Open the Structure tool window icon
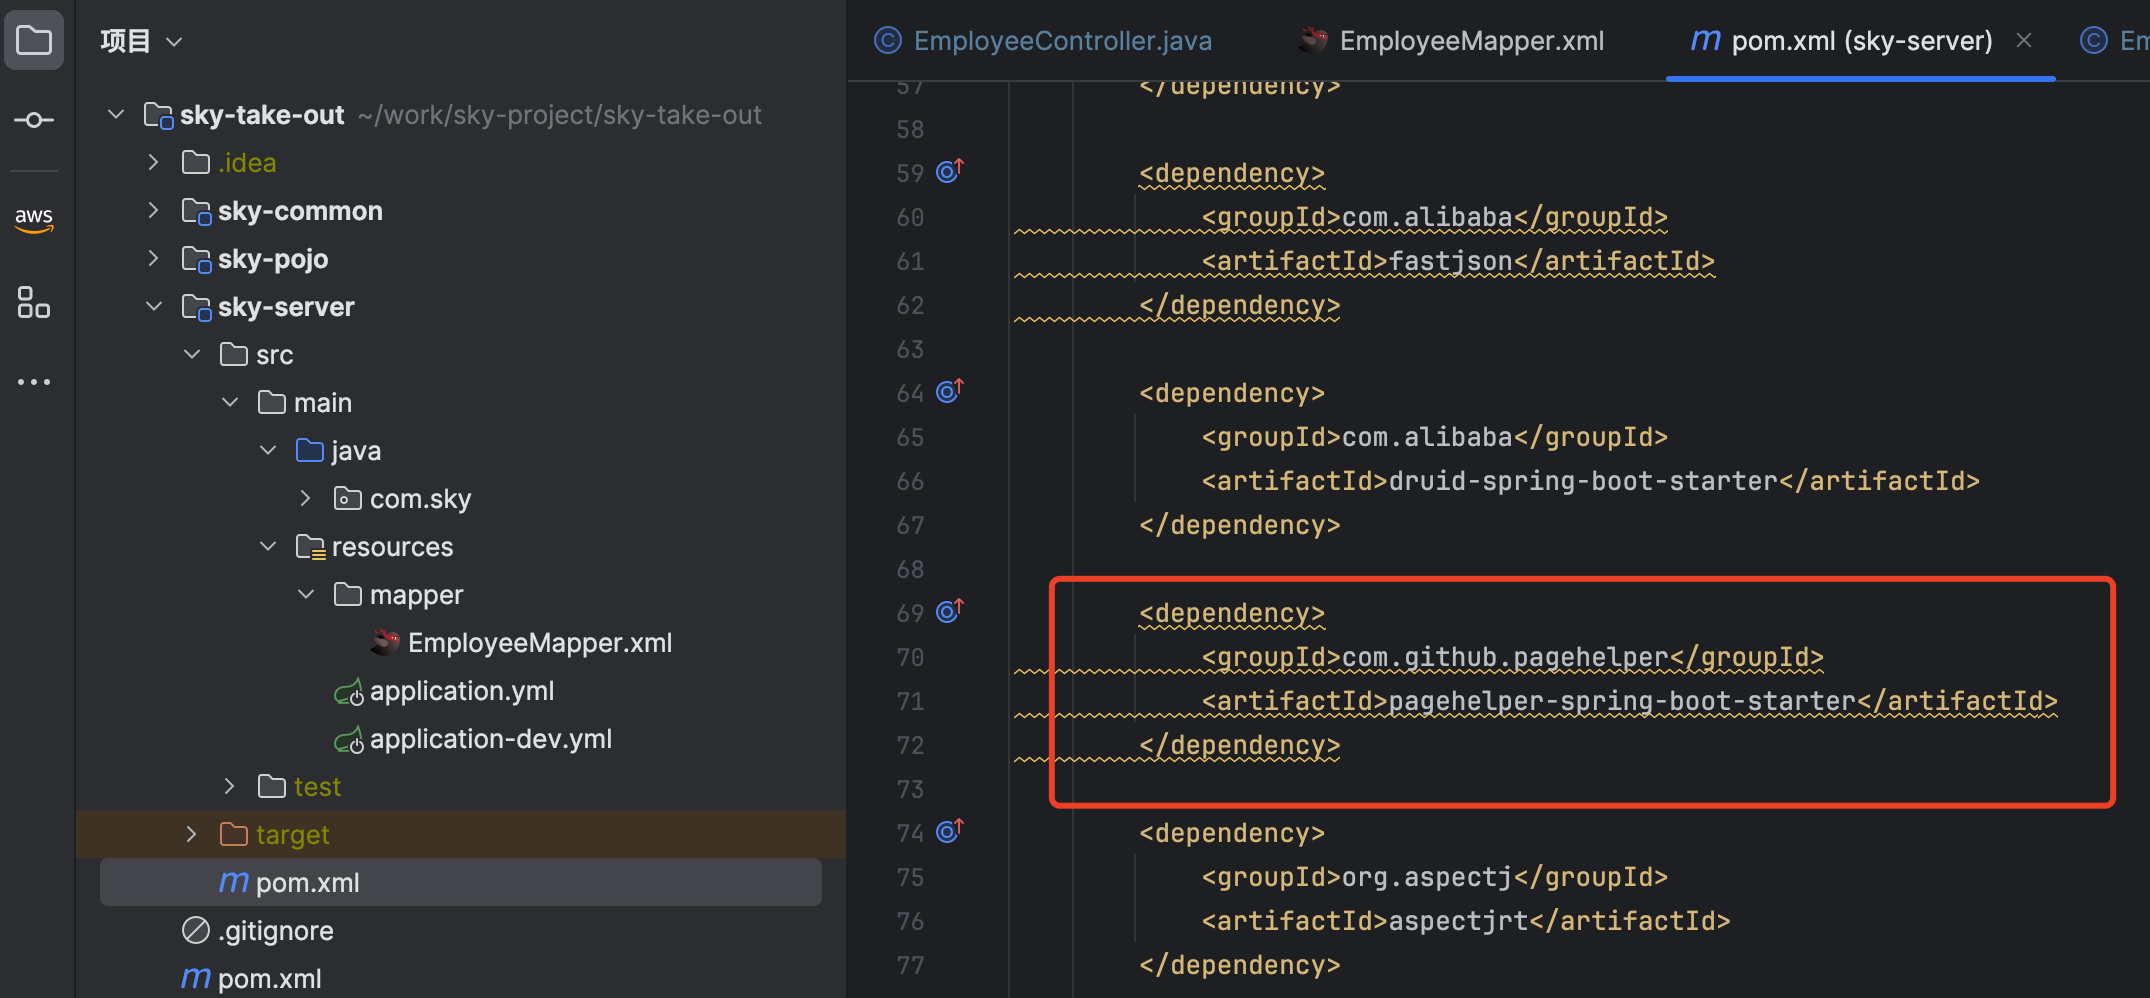 pyautogui.click(x=34, y=302)
